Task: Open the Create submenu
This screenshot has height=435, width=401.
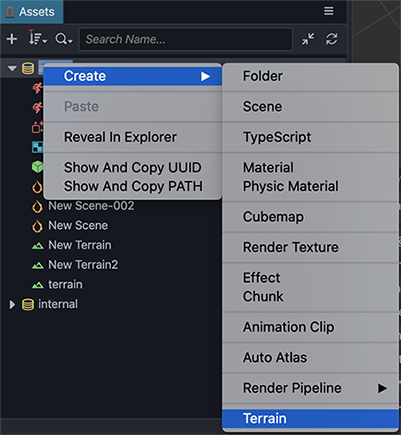Action: [133, 76]
